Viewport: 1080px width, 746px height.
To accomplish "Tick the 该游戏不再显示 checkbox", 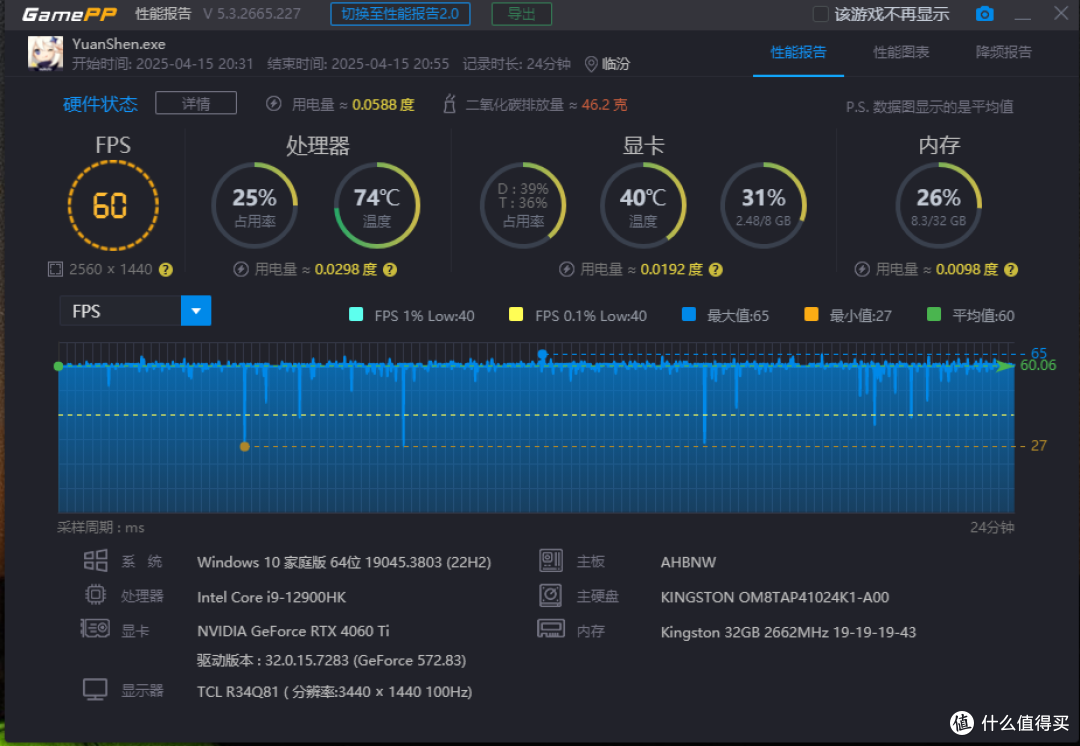I will tap(820, 14).
